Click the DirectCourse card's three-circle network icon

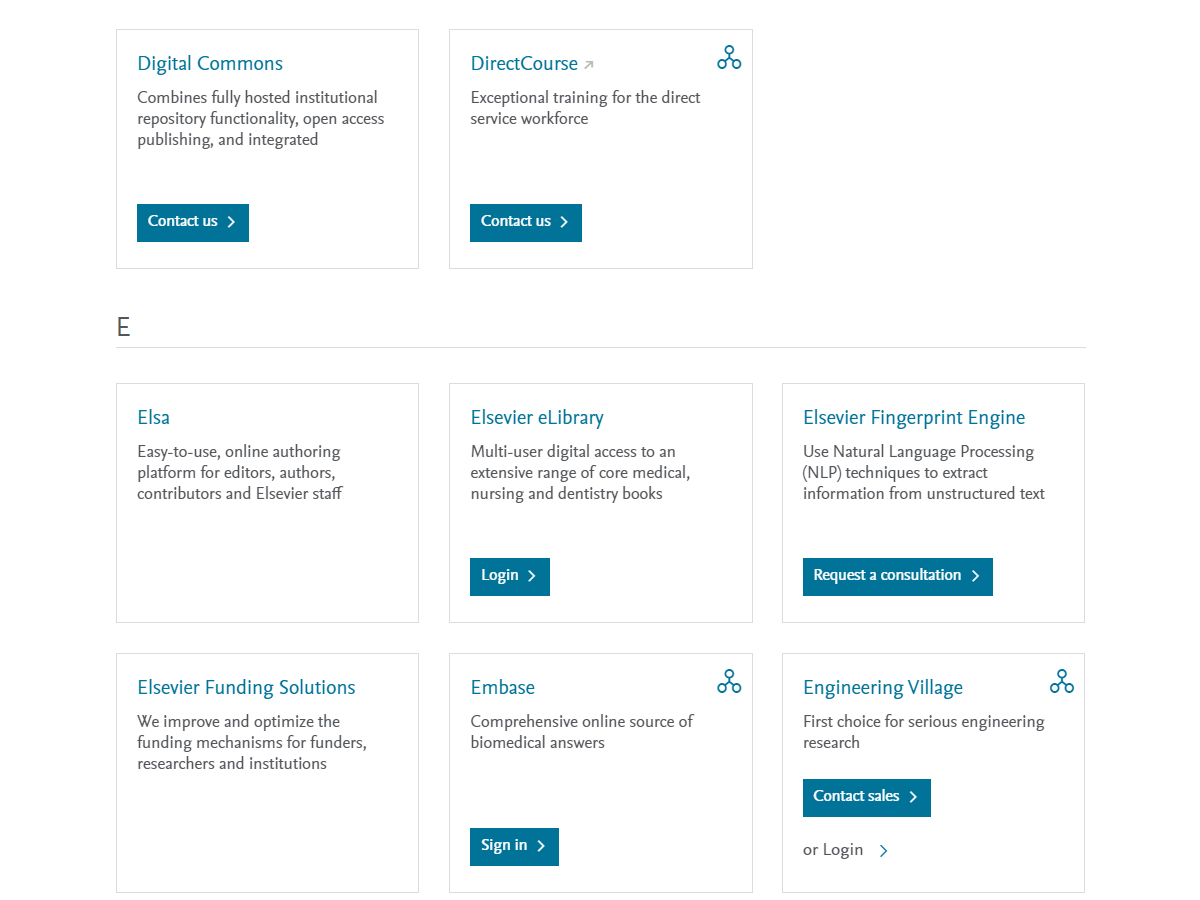(x=729, y=58)
